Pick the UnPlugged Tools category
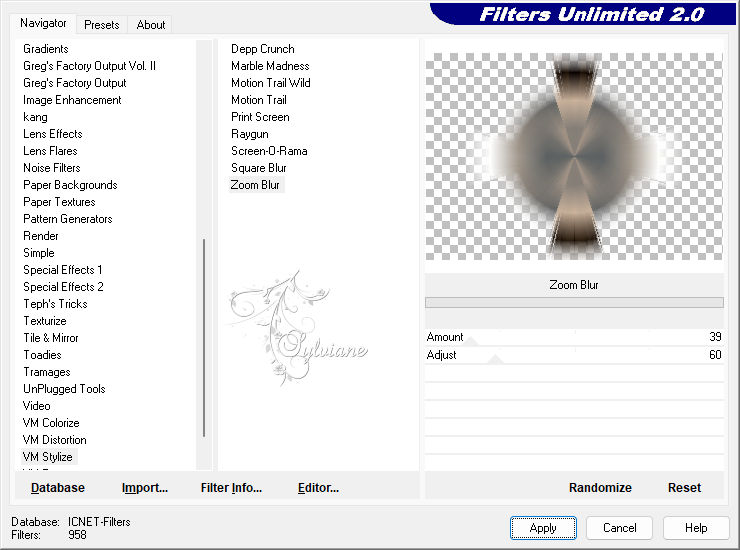 (64, 389)
